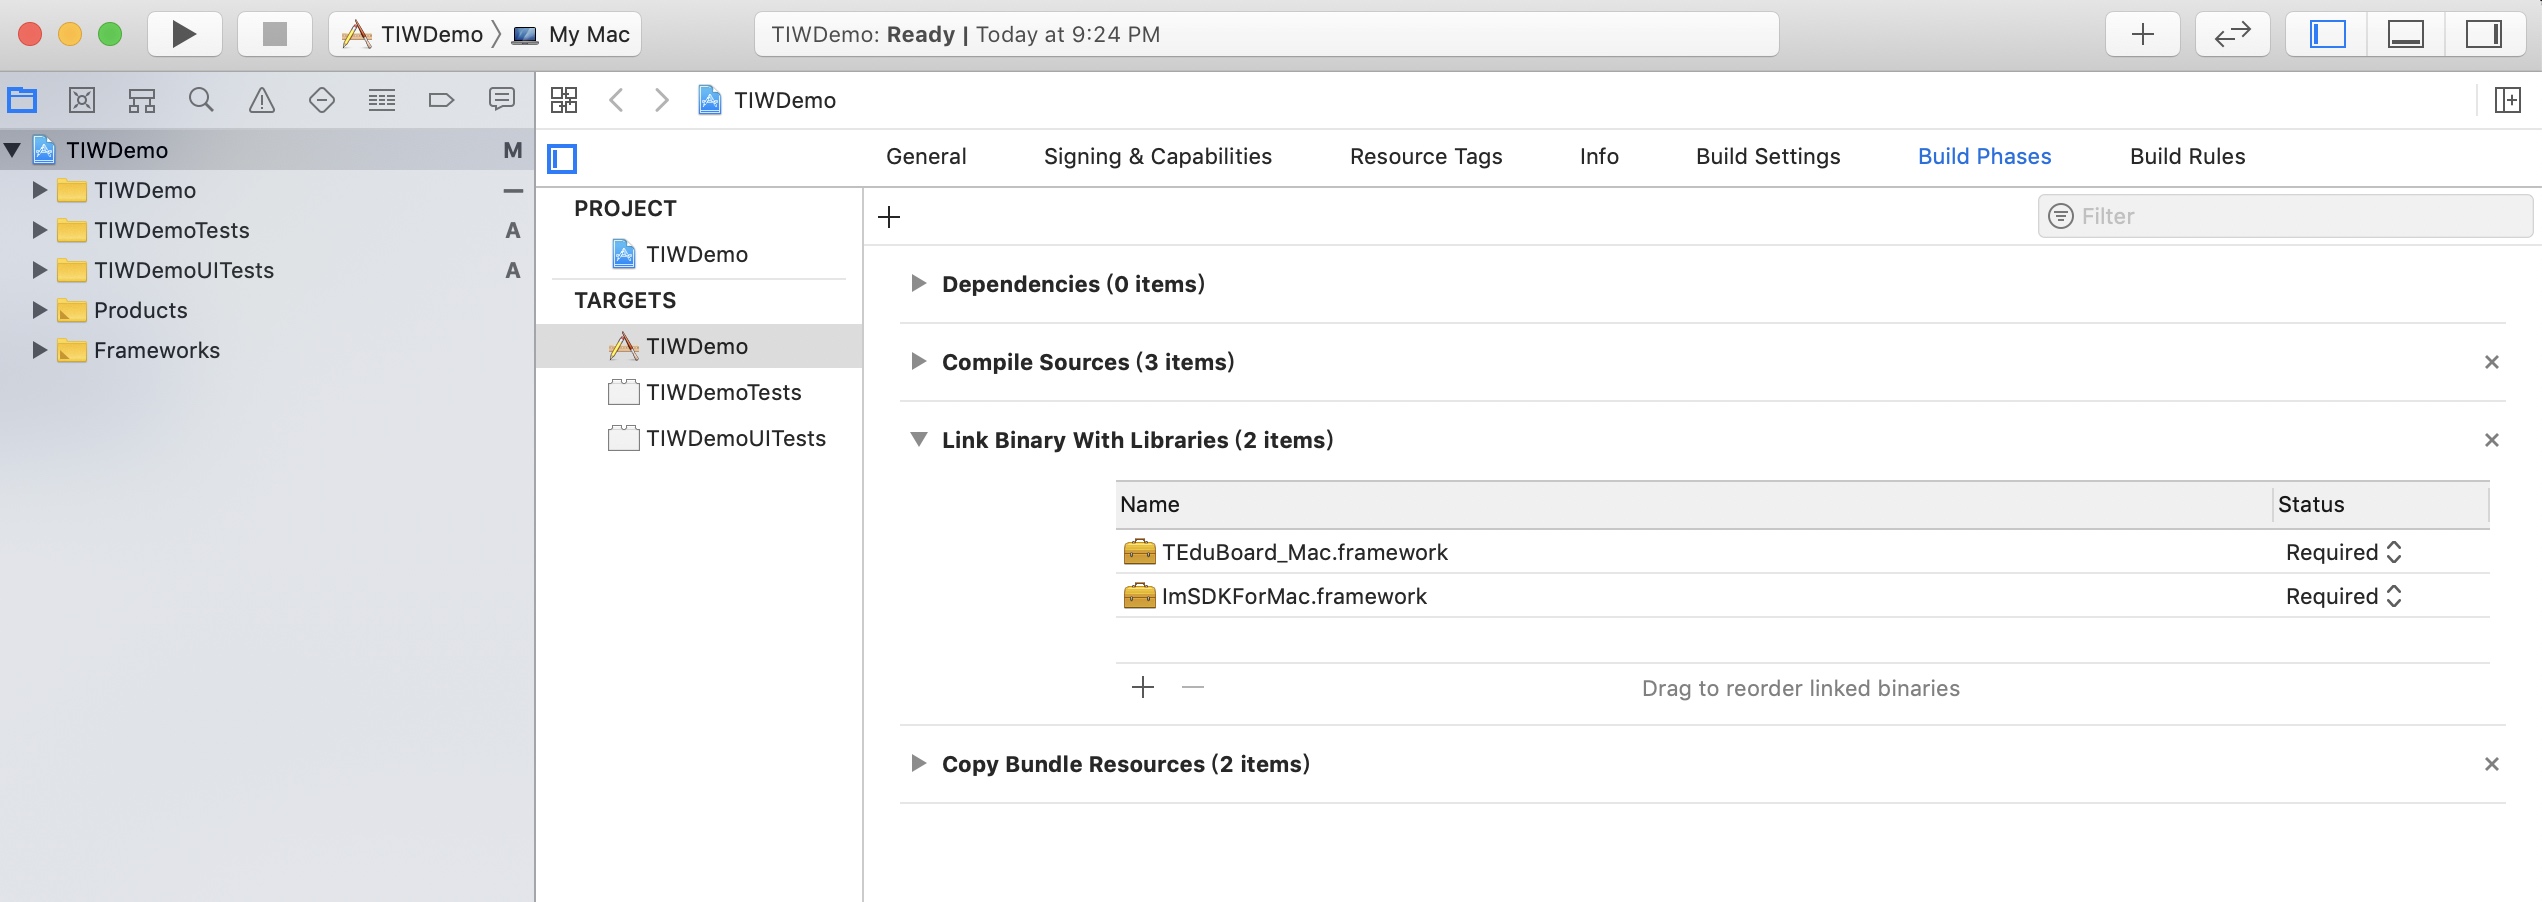Expand the TIWDemoTests folder
The width and height of the screenshot is (2542, 902).
point(39,230)
